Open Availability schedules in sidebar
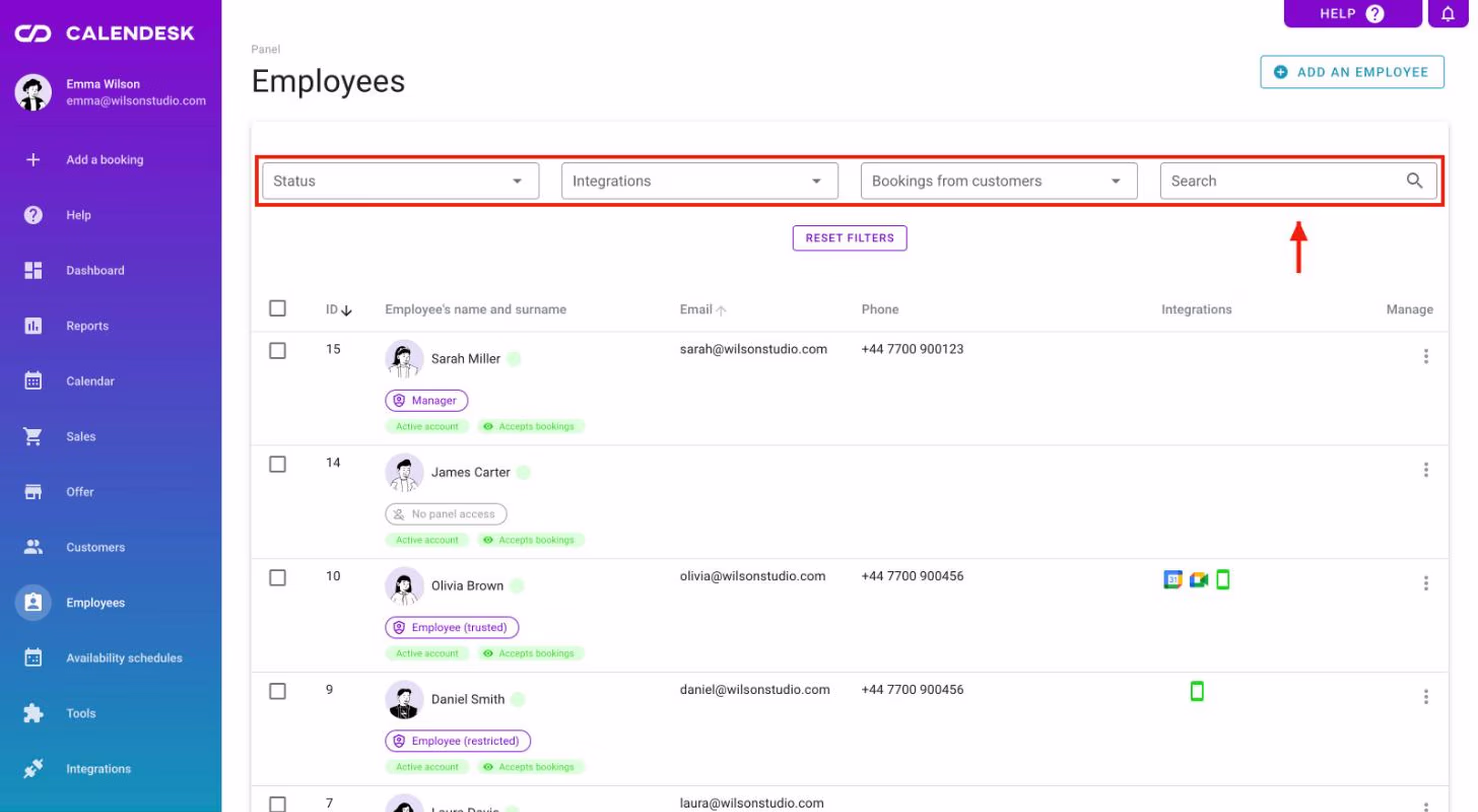Image resolution: width=1478 pixels, height=812 pixels. [x=124, y=658]
